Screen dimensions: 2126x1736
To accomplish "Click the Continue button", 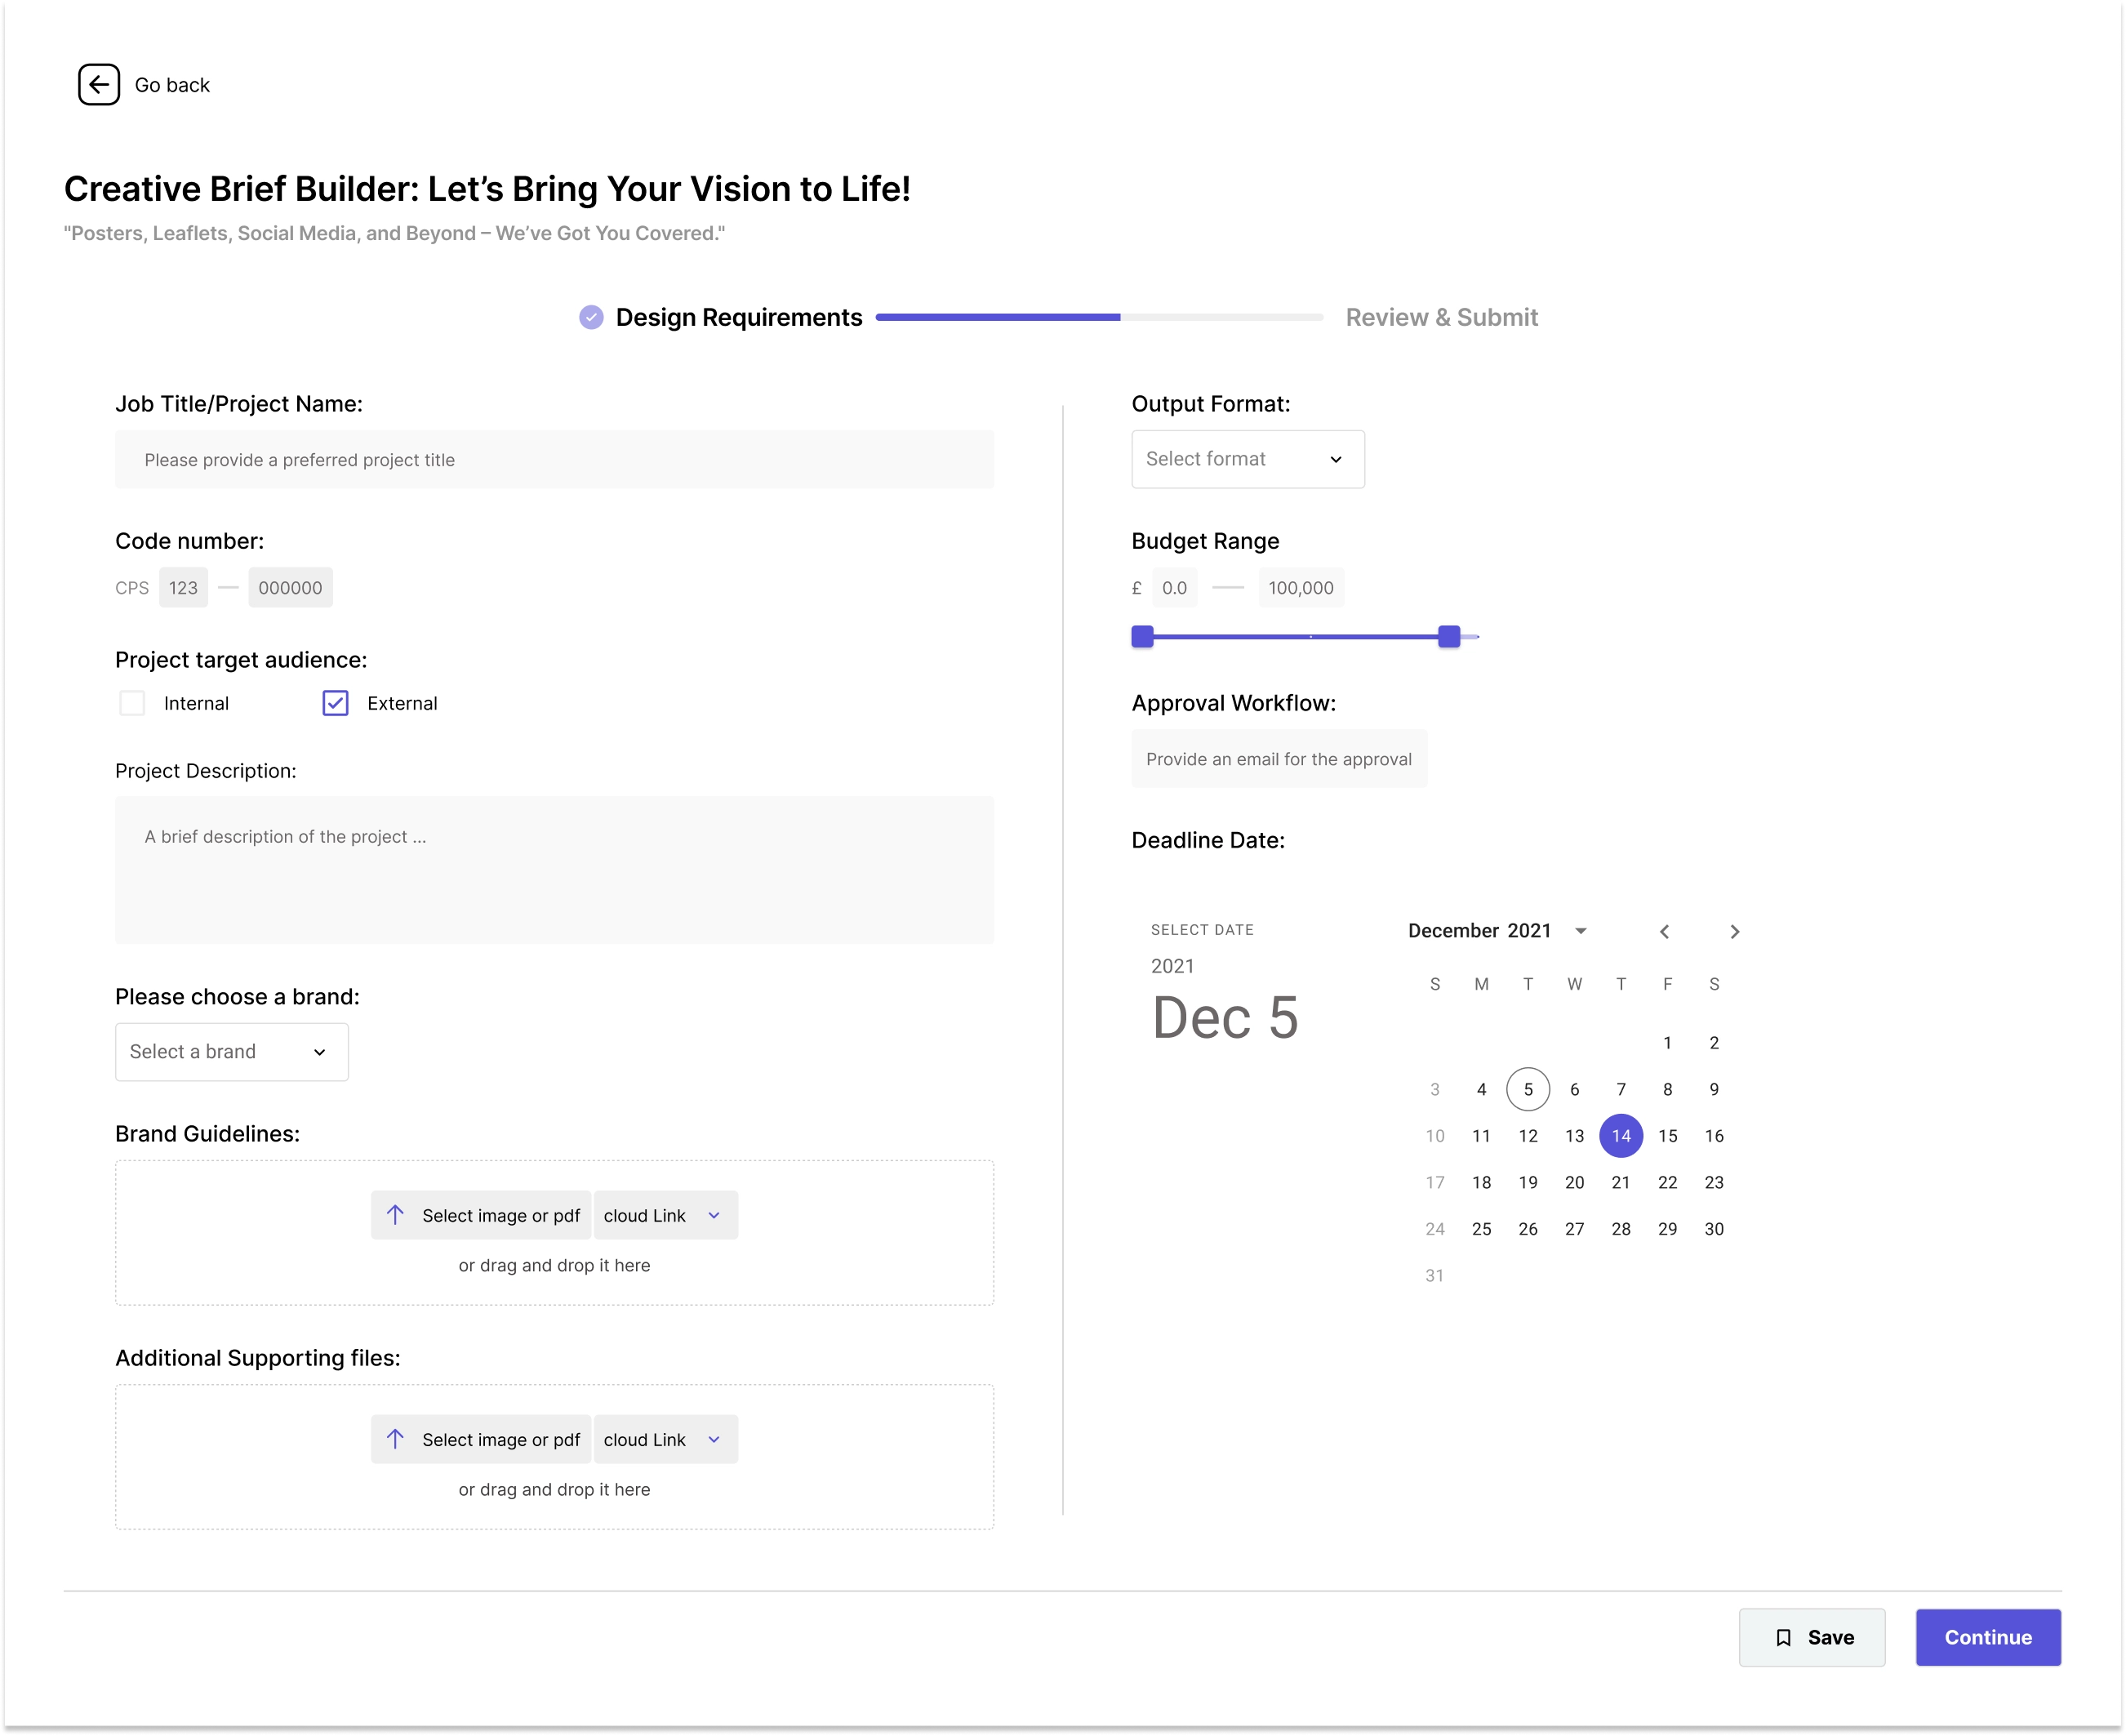I will tap(1988, 1637).
